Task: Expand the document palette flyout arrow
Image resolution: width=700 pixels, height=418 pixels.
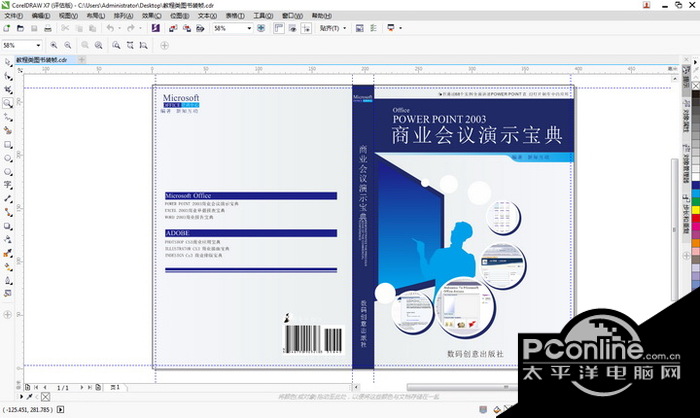Action: pyautogui.click(x=21, y=397)
